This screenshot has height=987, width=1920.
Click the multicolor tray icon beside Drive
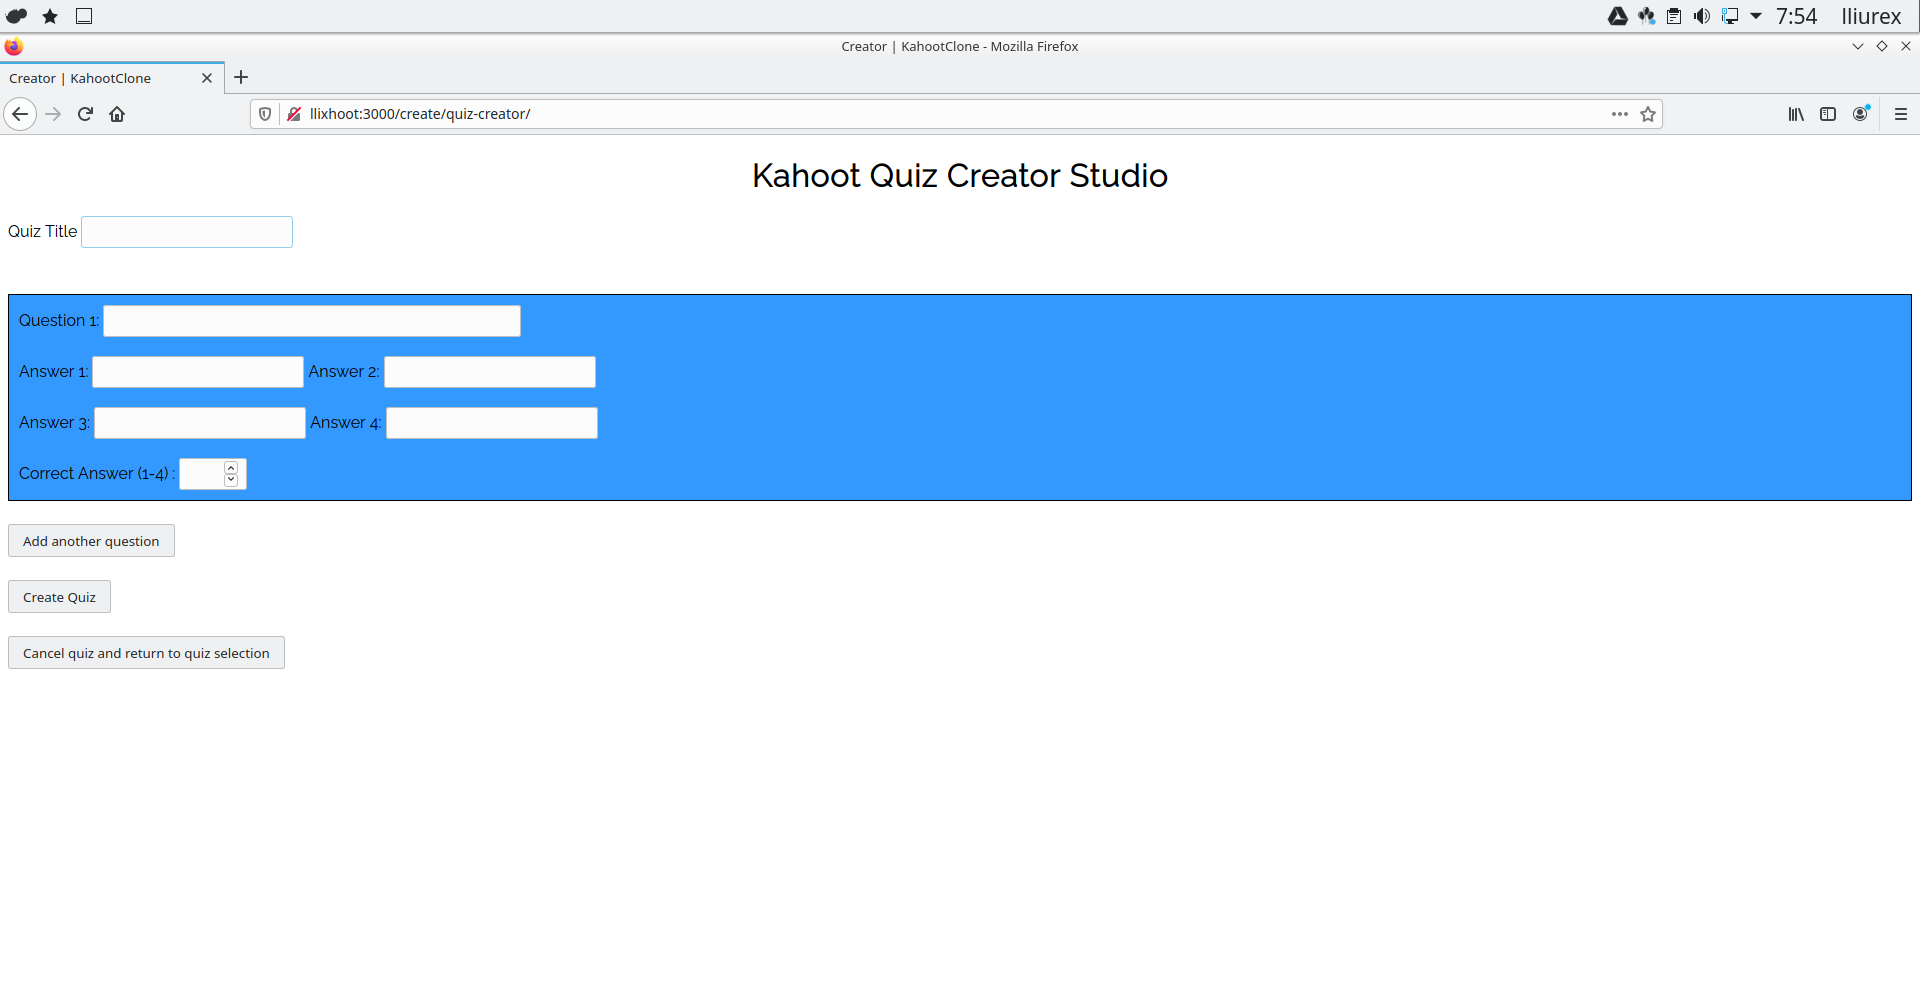coord(1646,16)
